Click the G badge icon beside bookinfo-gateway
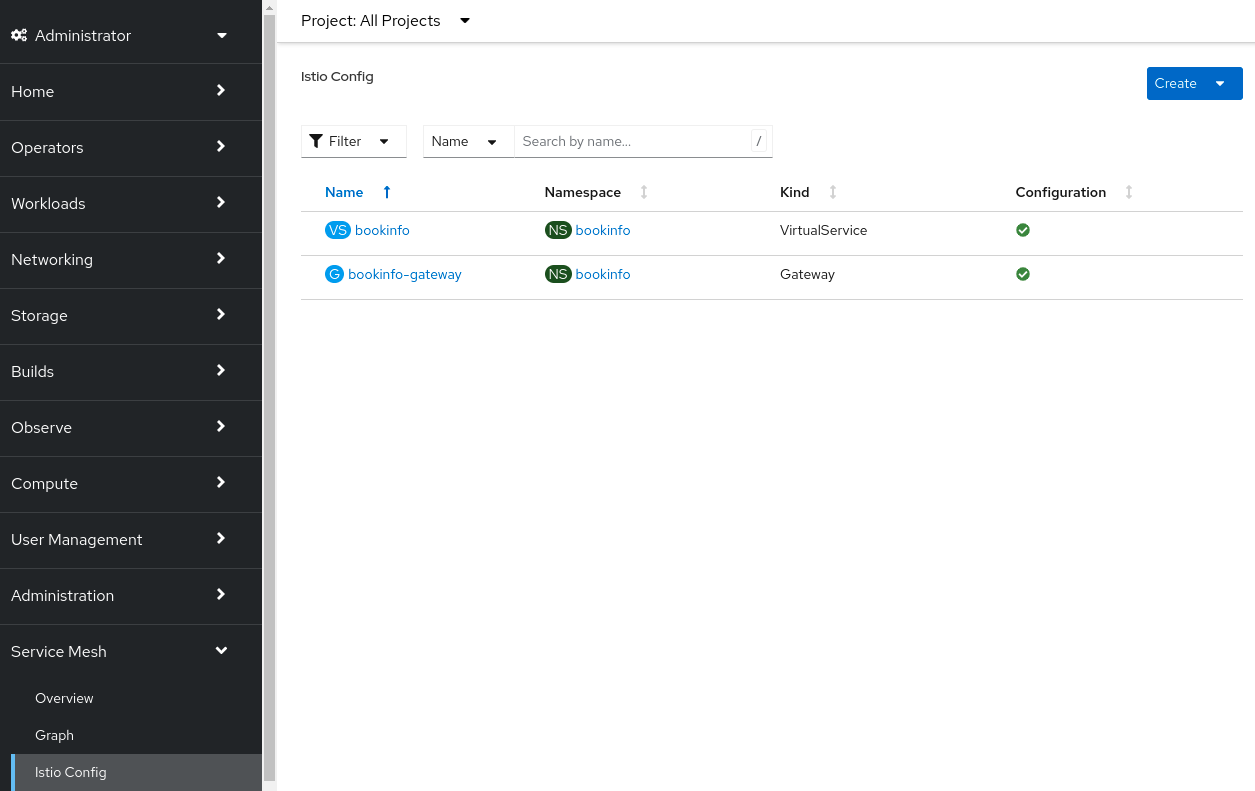This screenshot has height=791, width=1255. (334, 274)
